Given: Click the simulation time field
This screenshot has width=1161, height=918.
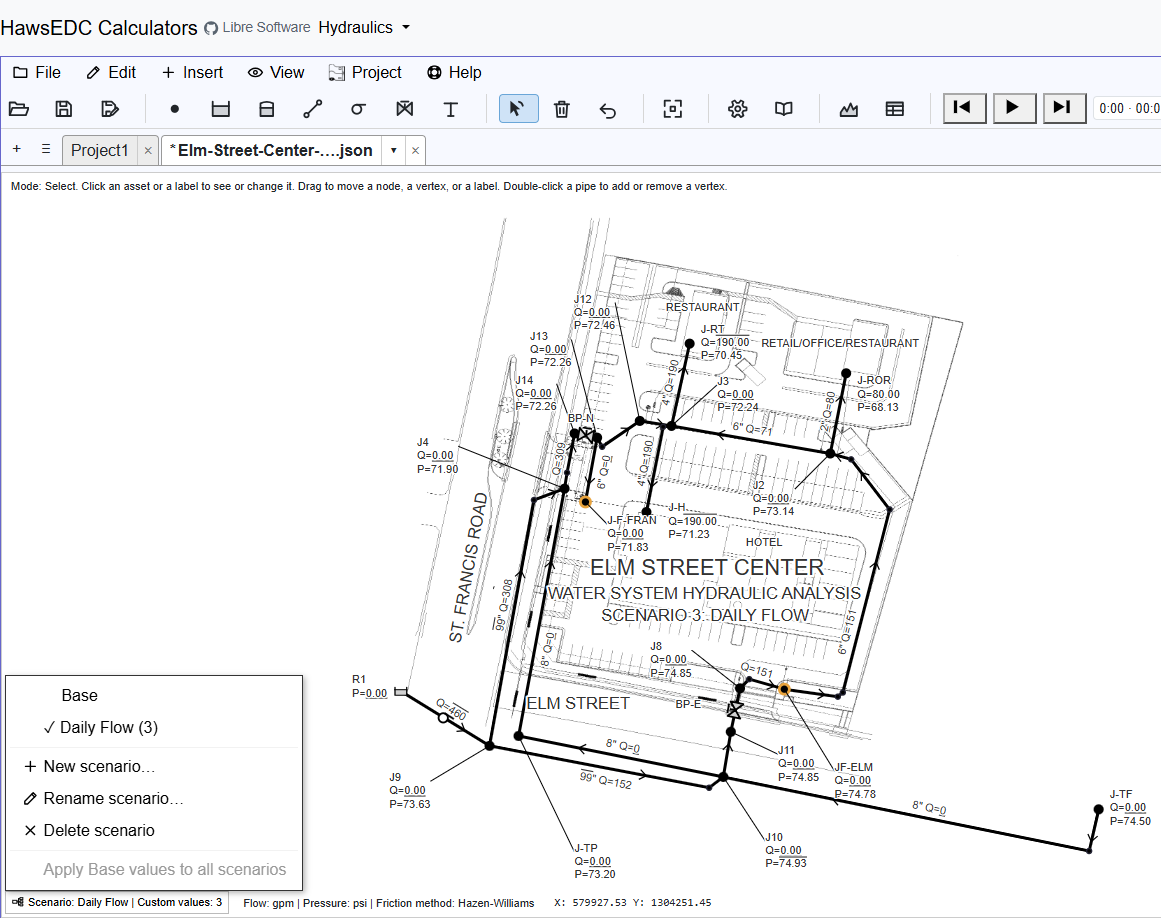Looking at the screenshot, I should coord(1127,109).
